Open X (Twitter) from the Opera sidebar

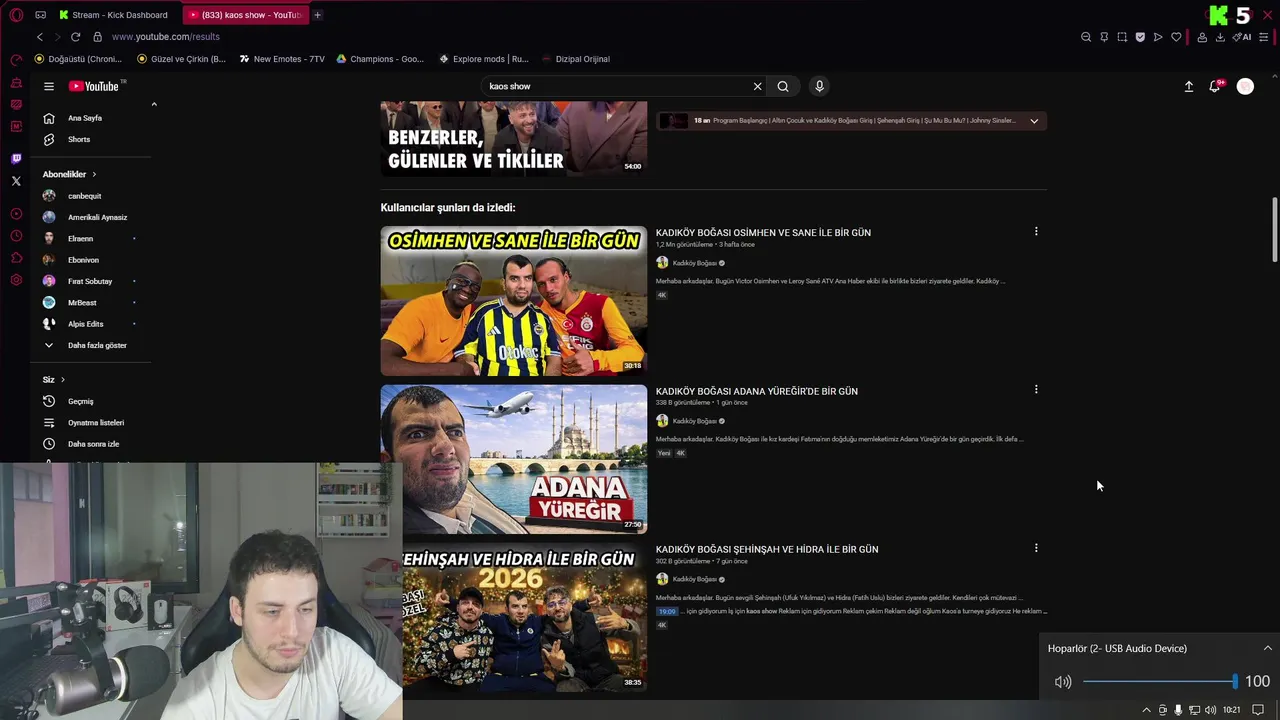pos(16,181)
